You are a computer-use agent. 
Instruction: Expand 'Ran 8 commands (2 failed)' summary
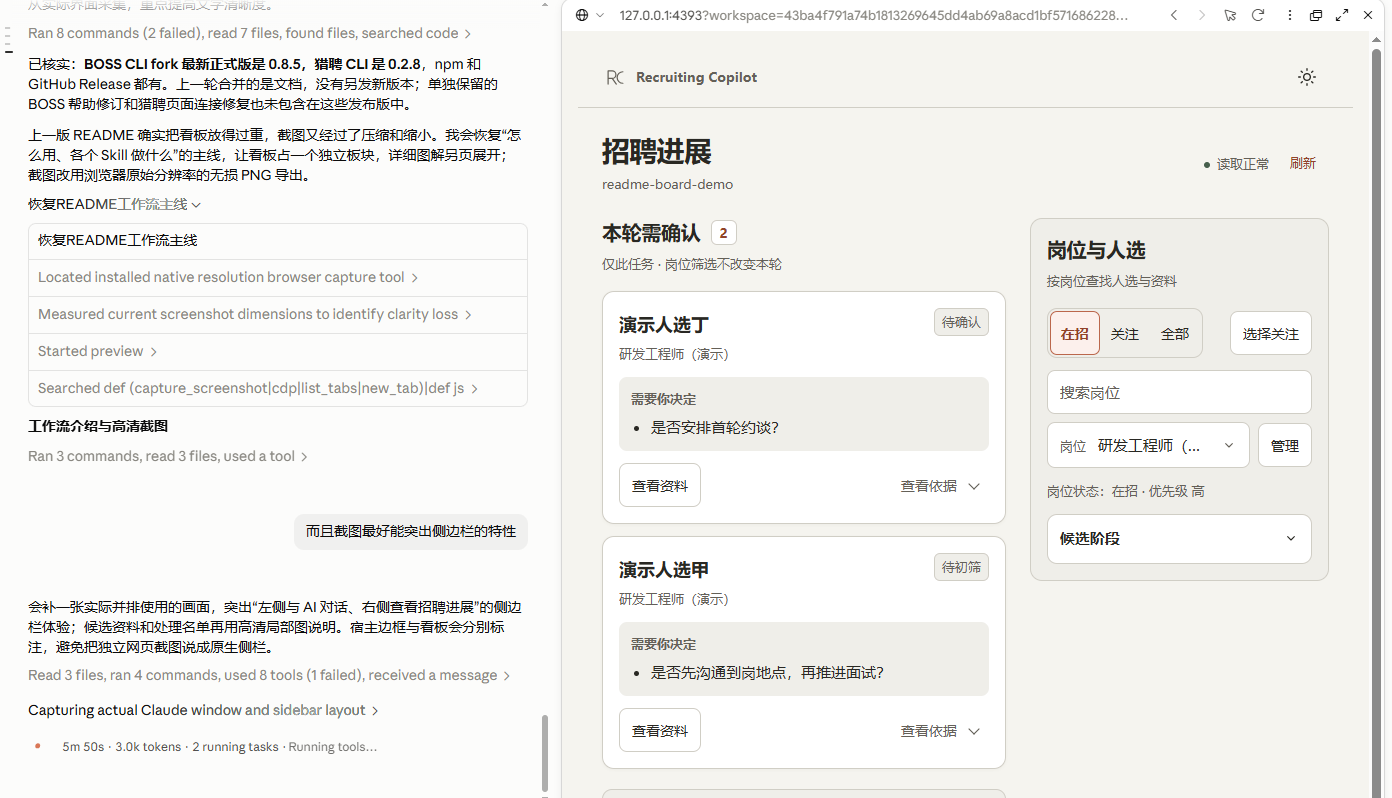pos(250,33)
